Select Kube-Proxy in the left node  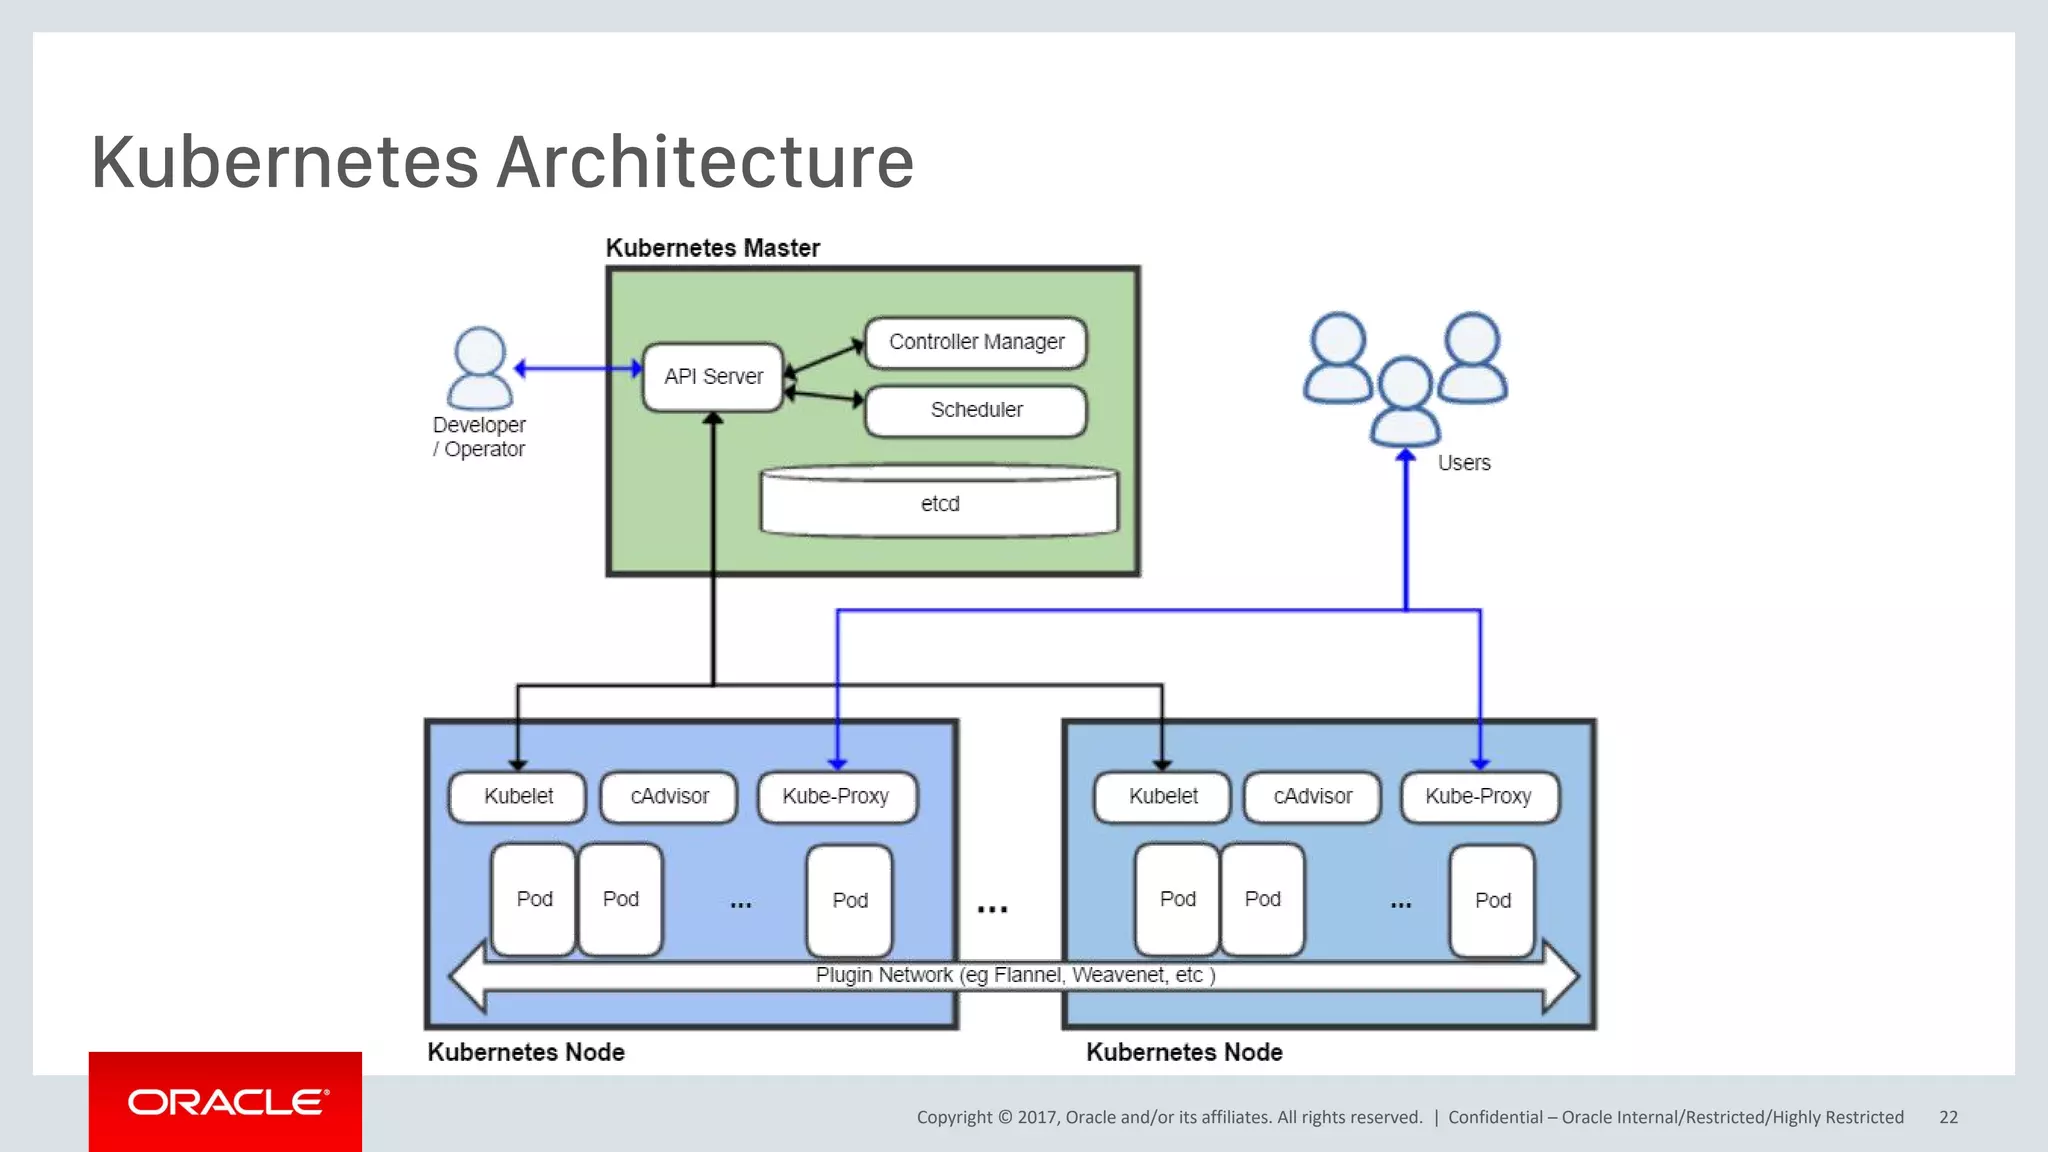(836, 796)
